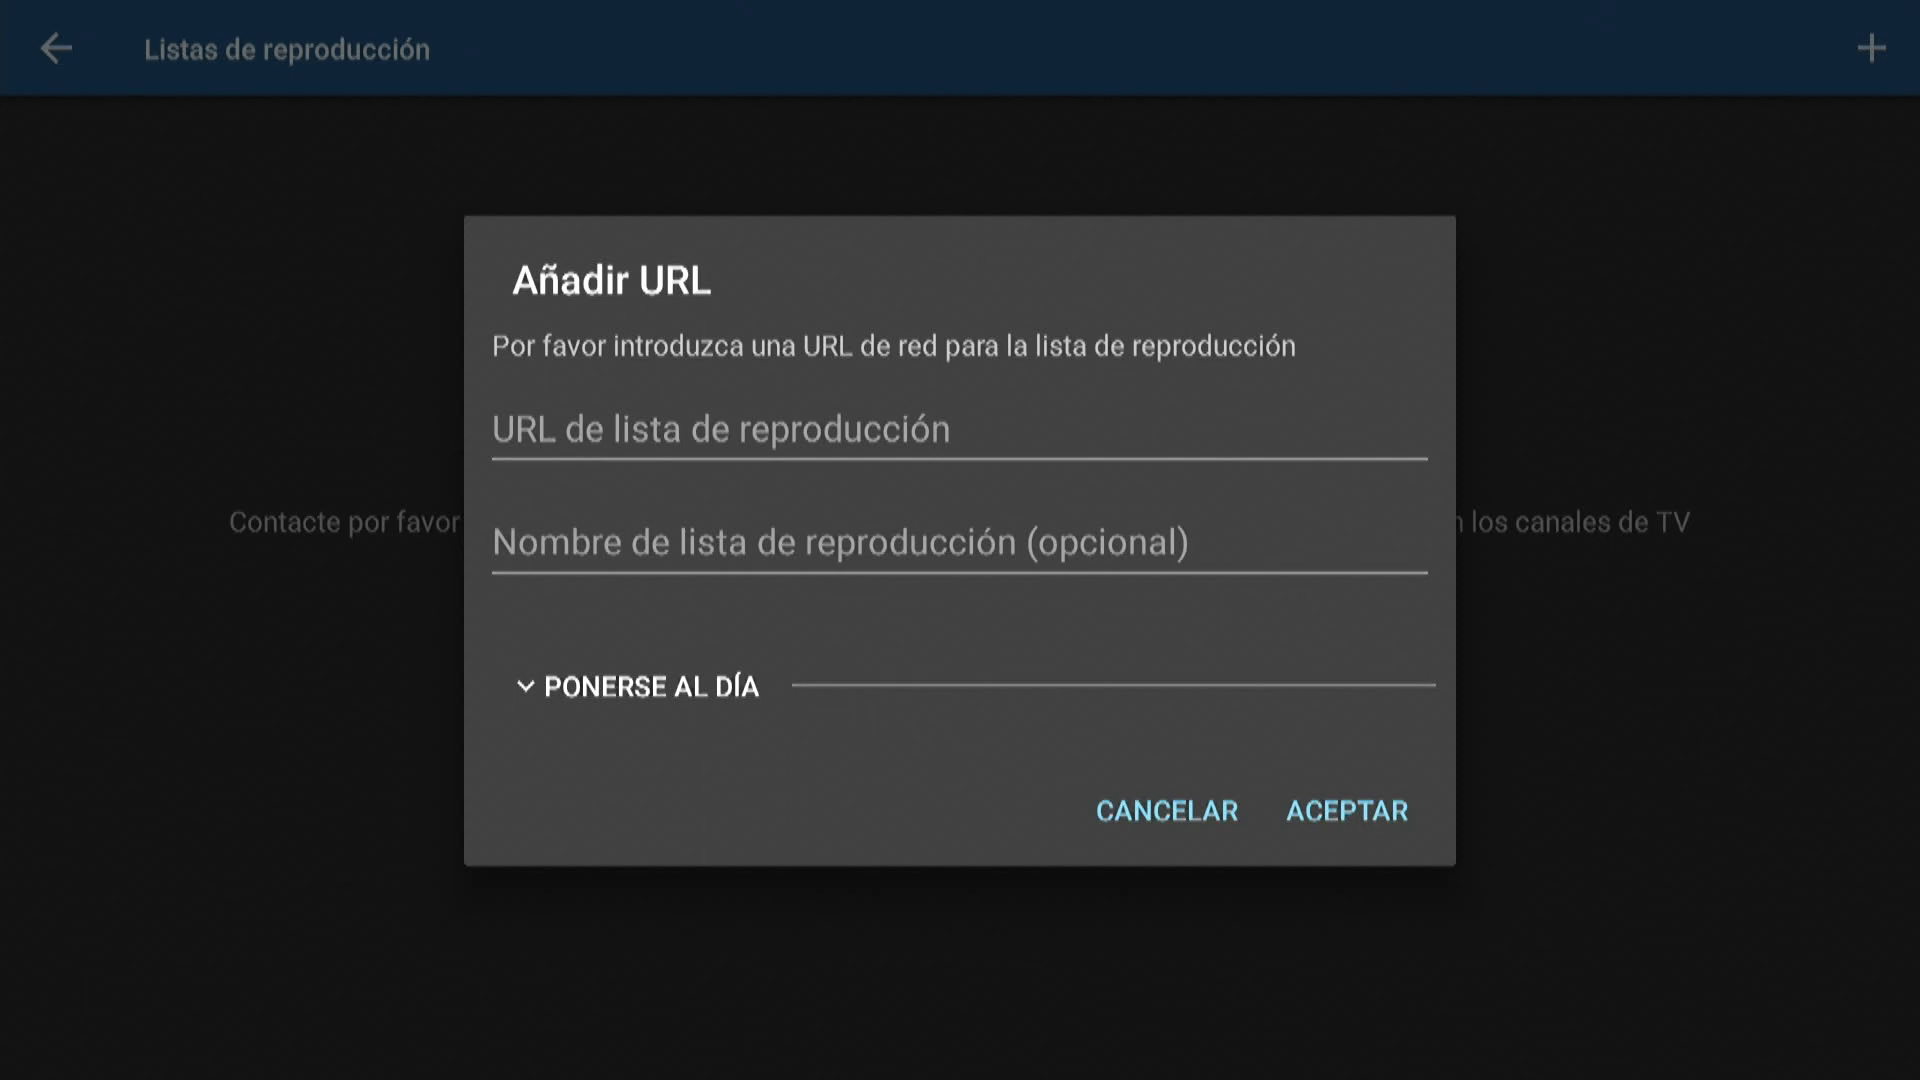Click the divider line after PONERSE AL DÍA

[1113, 685]
